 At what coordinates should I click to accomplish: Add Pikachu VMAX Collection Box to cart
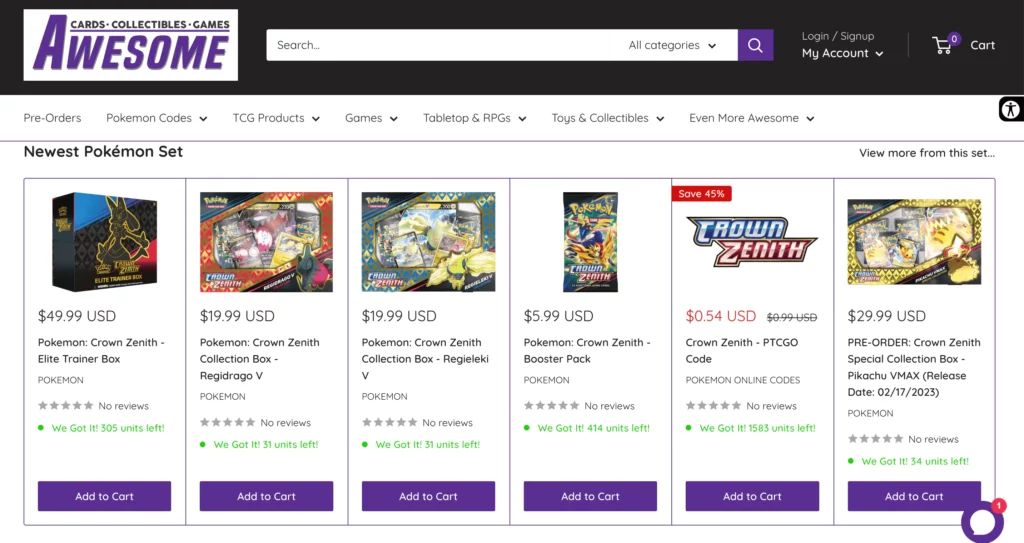click(x=914, y=497)
